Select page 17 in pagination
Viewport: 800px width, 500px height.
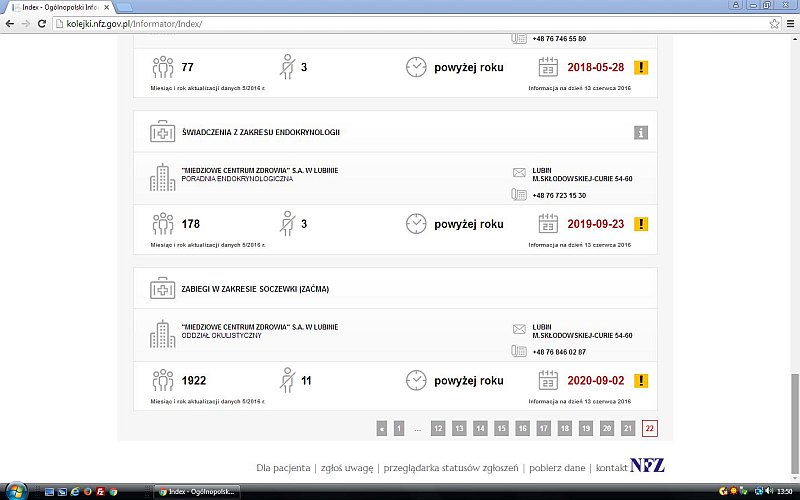click(543, 428)
